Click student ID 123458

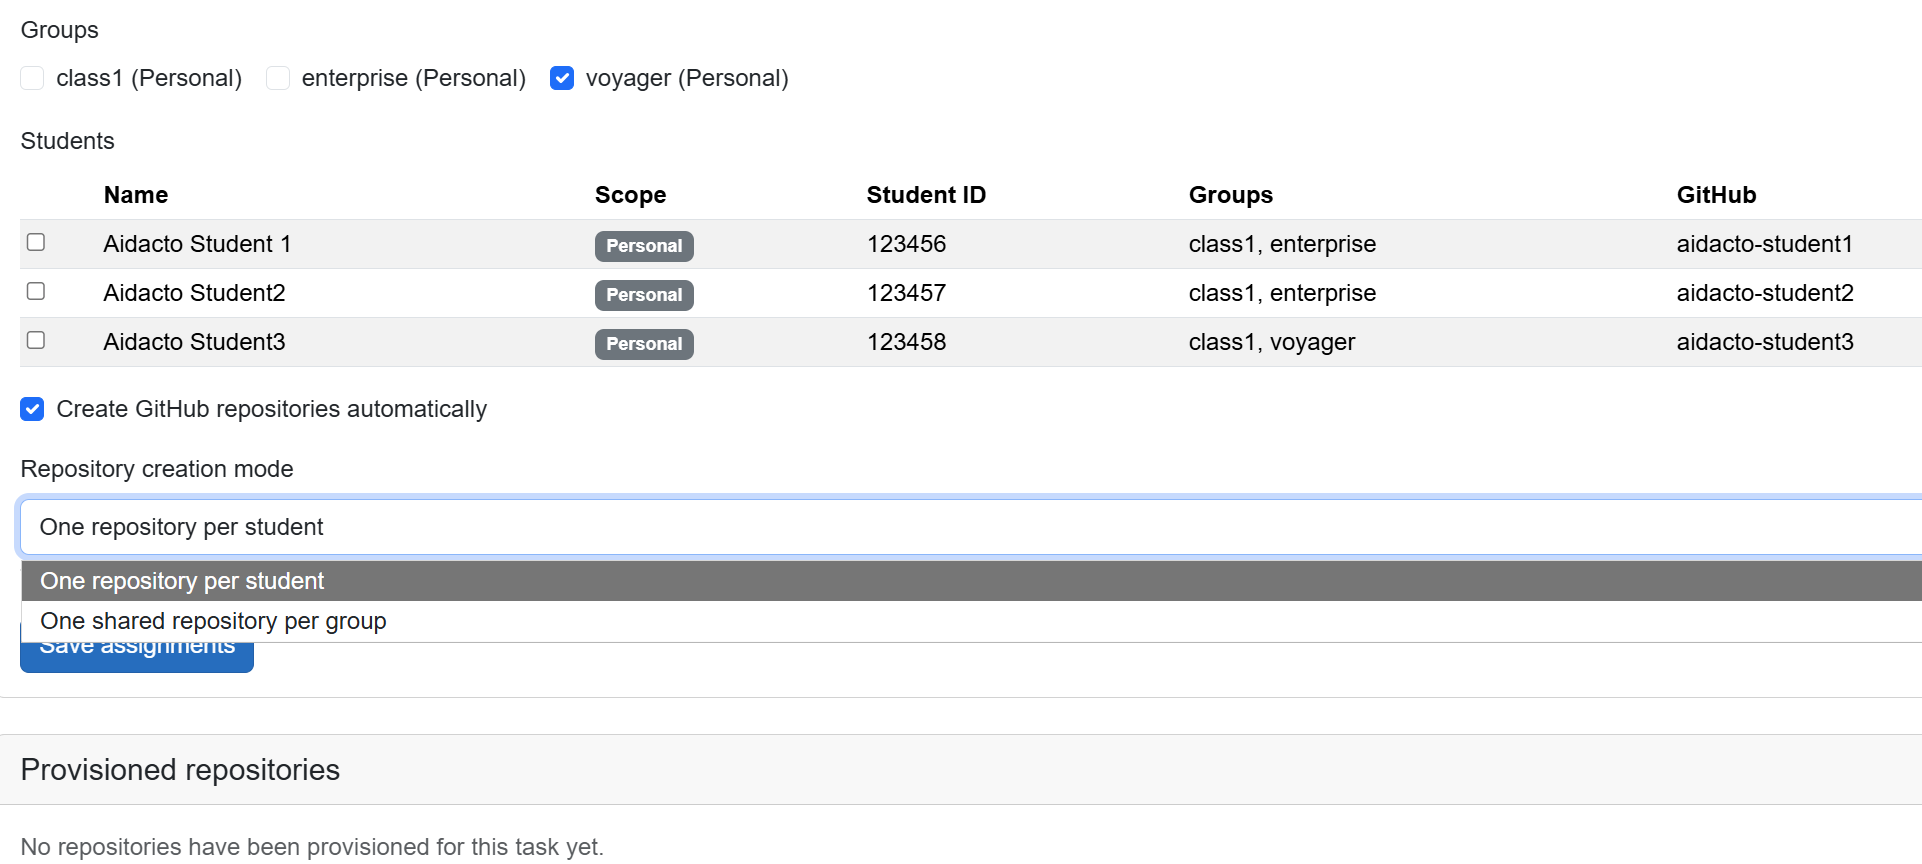906,342
